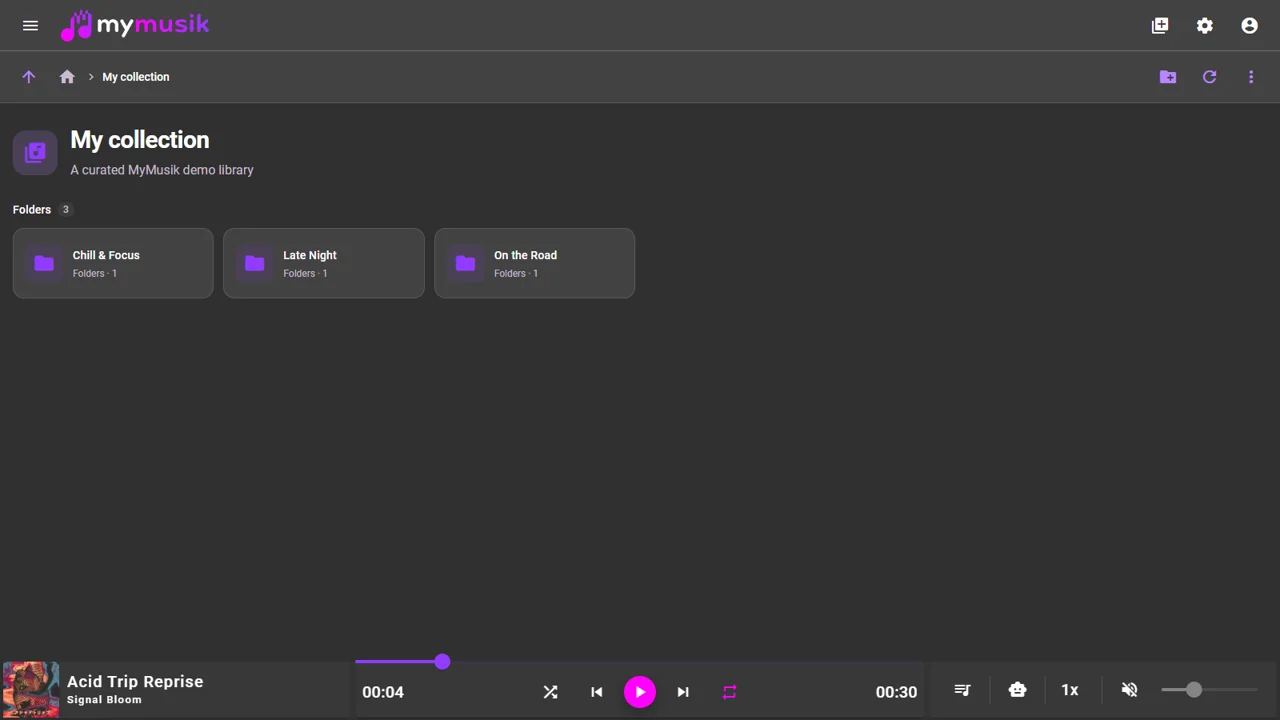Click the 00:30 total duration
This screenshot has width=1280, height=720.
(x=896, y=692)
